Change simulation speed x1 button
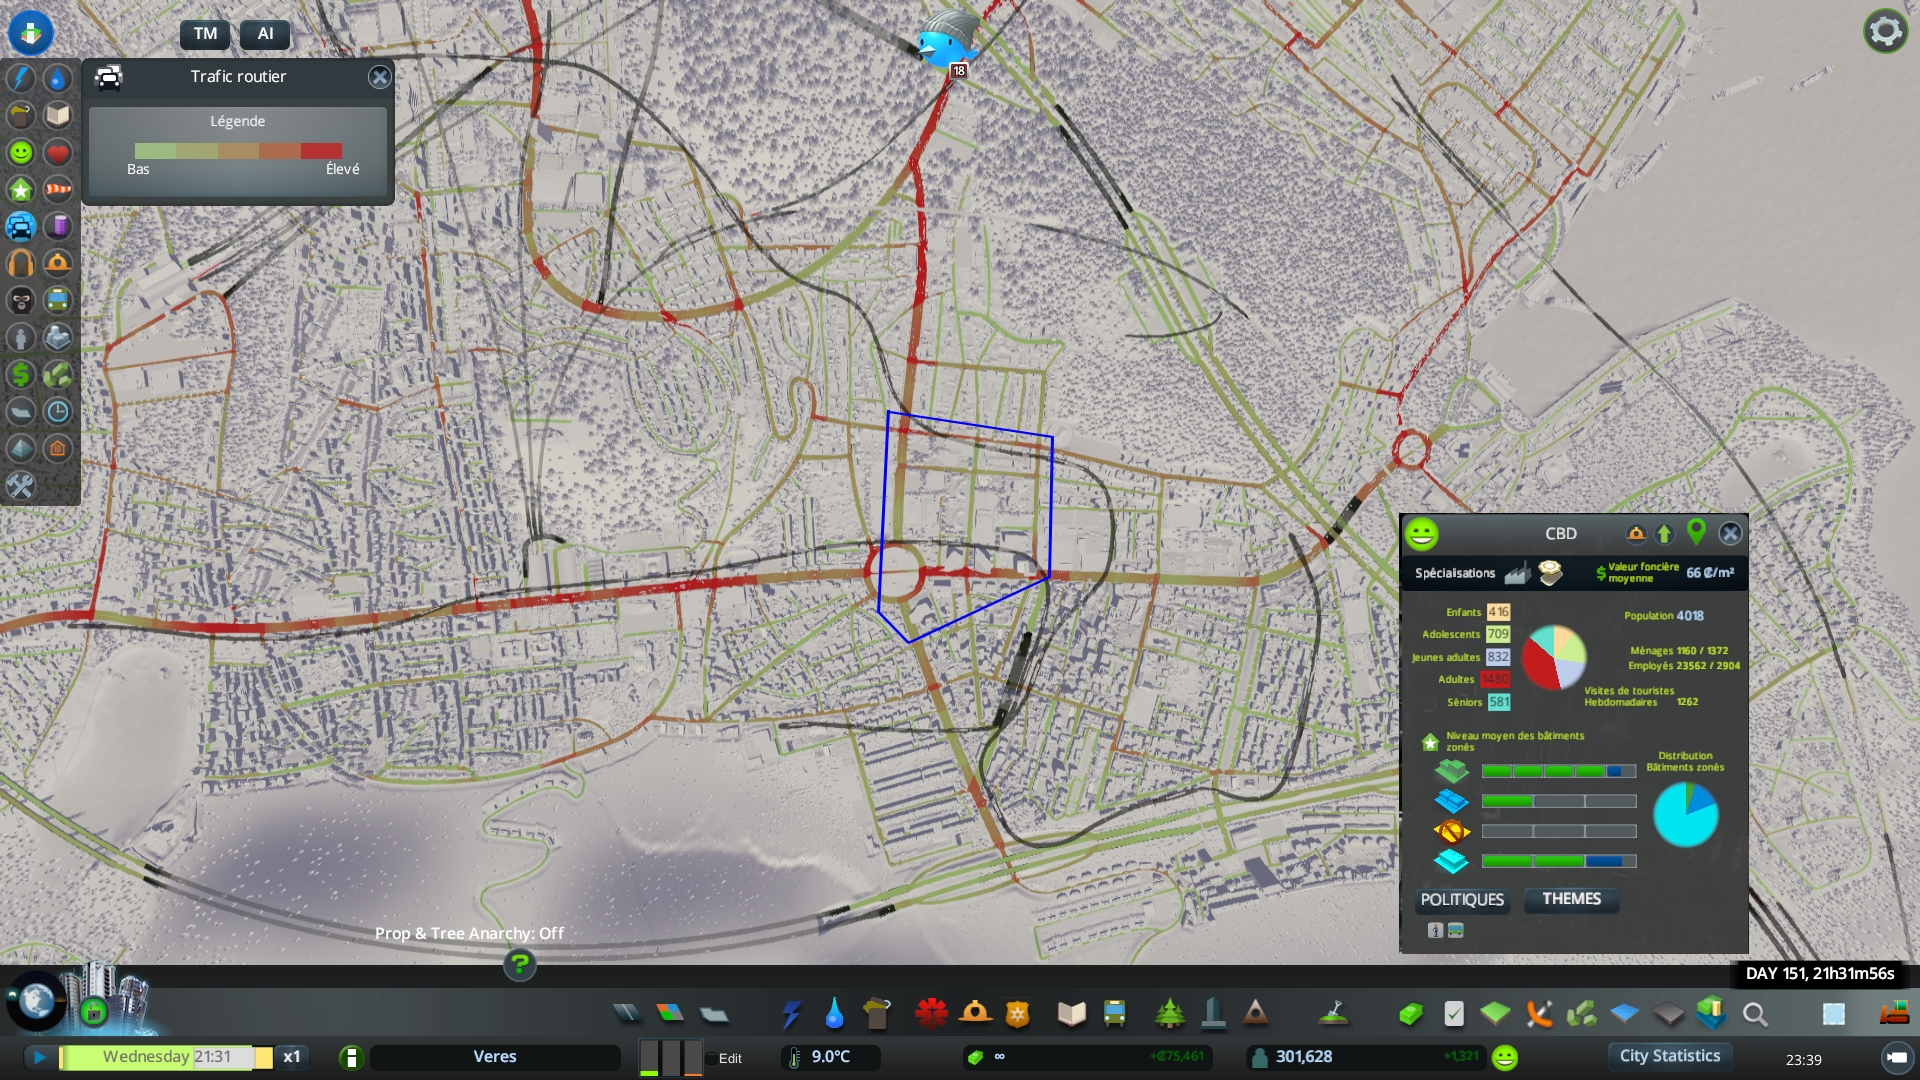The height and width of the screenshot is (1080, 1920). pyautogui.click(x=291, y=1057)
